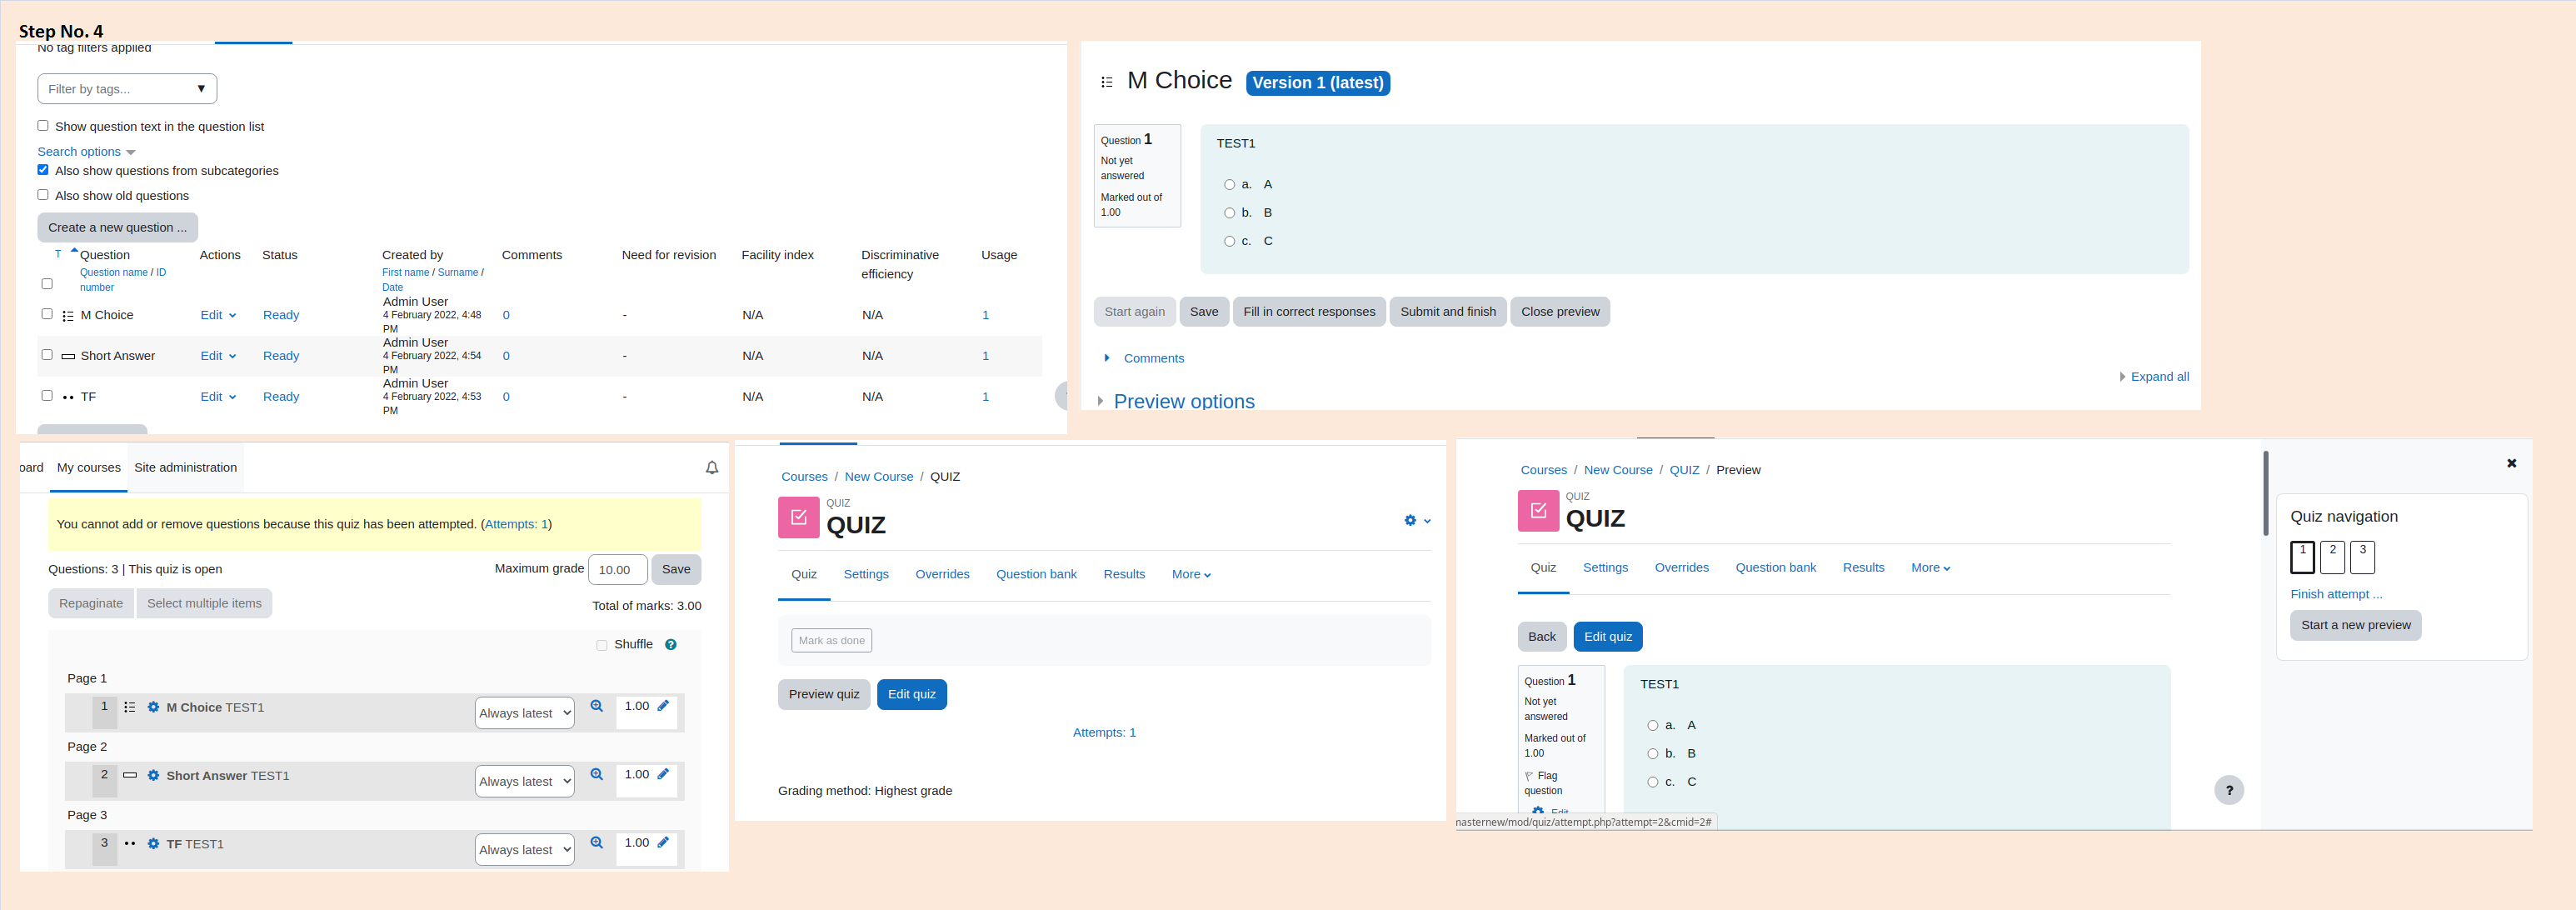Image resolution: width=2576 pixels, height=910 pixels.
Task: Open Always latest version dropdown for M Choice
Action: (524, 713)
